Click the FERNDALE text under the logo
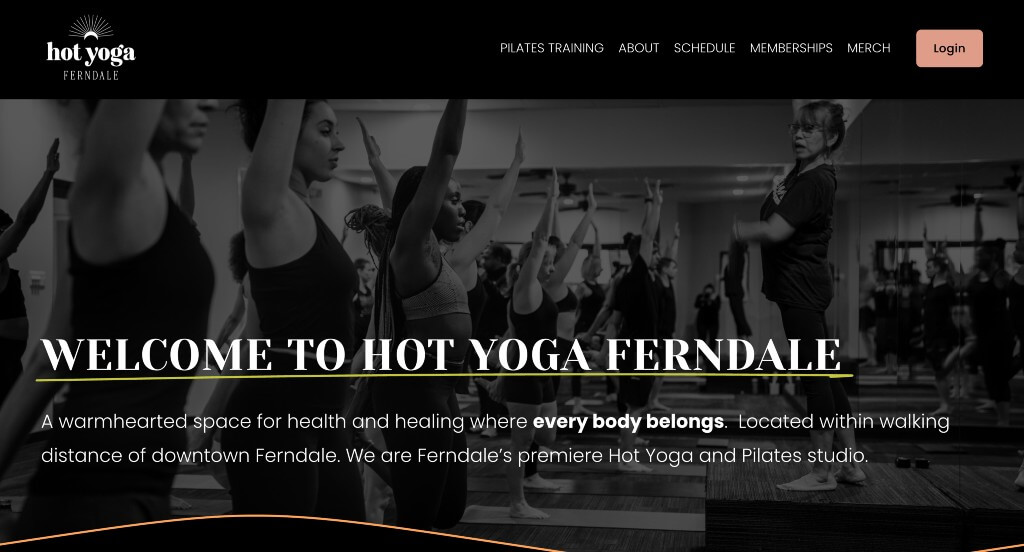This screenshot has width=1024, height=552. coord(91,76)
